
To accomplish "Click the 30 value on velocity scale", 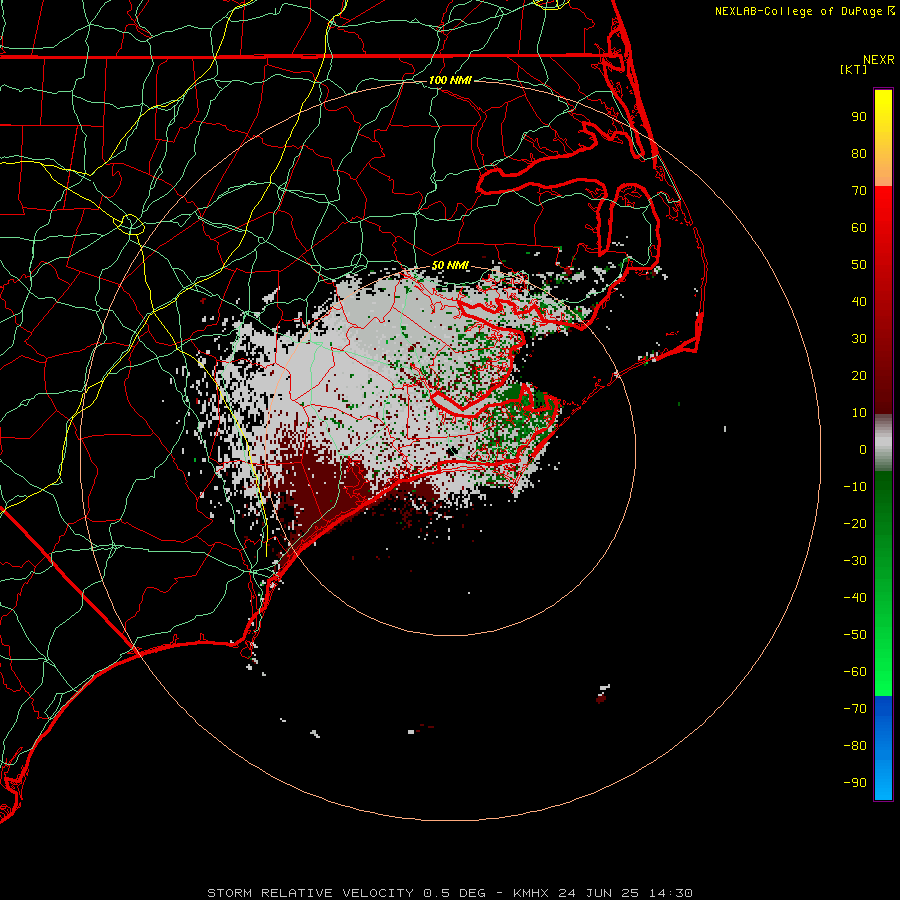I will click(859, 339).
